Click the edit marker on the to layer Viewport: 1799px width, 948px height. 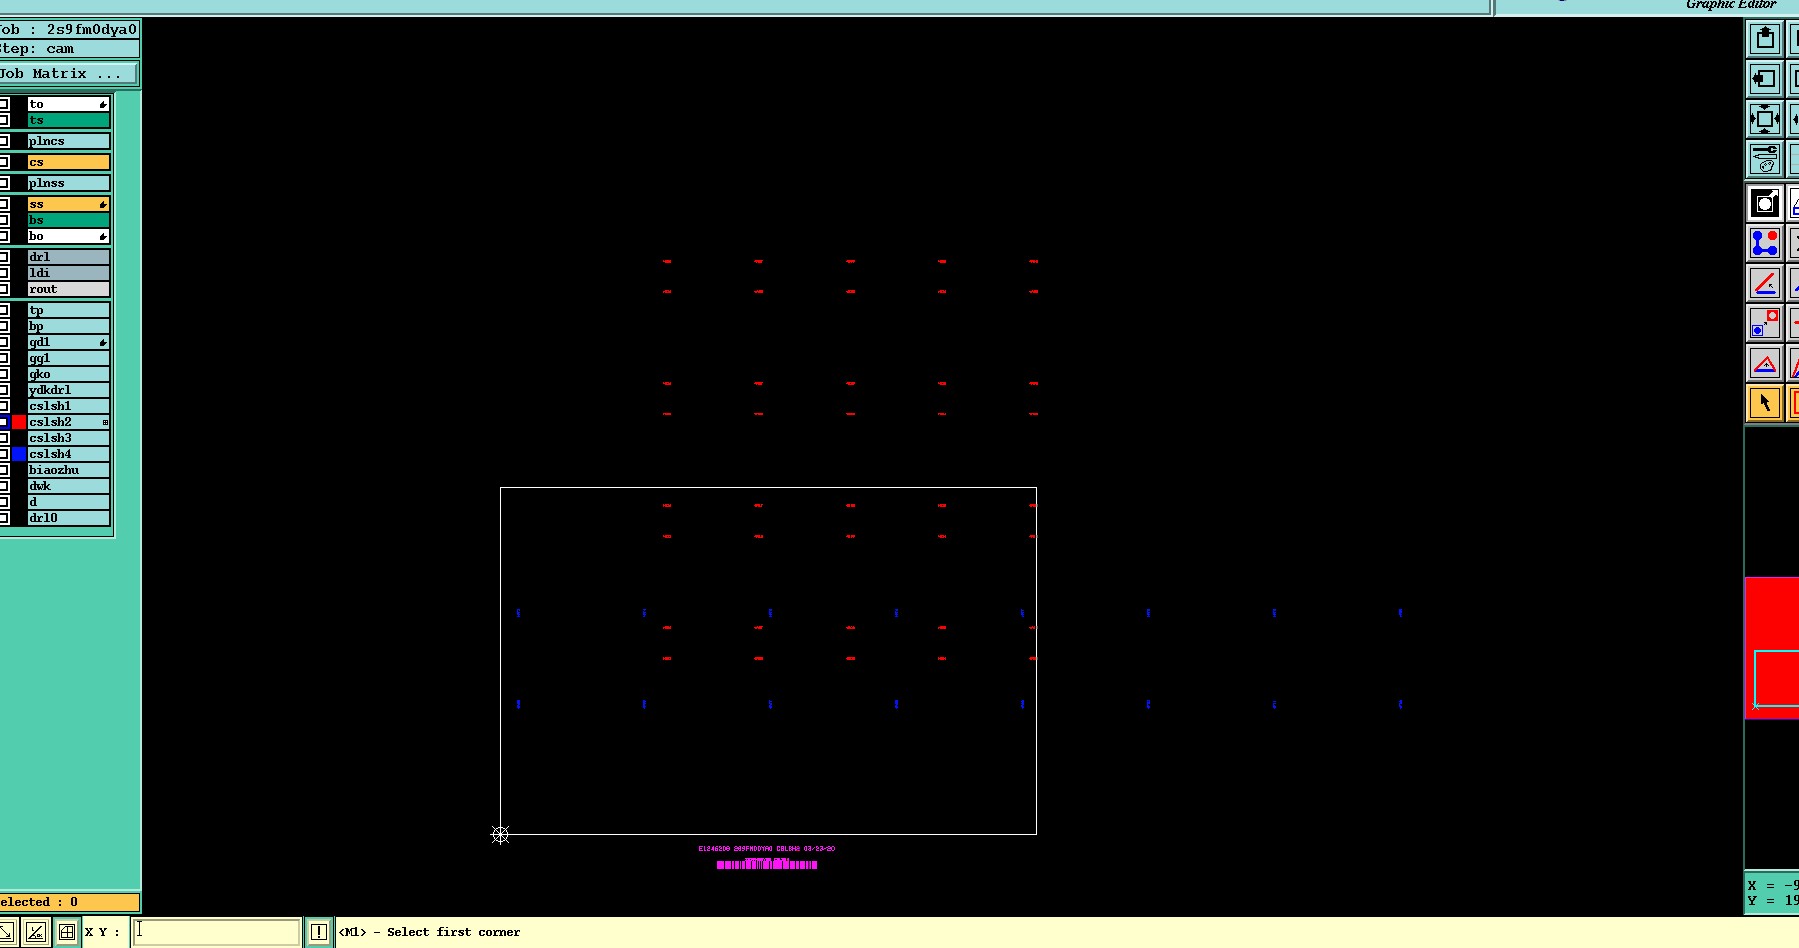coord(103,104)
